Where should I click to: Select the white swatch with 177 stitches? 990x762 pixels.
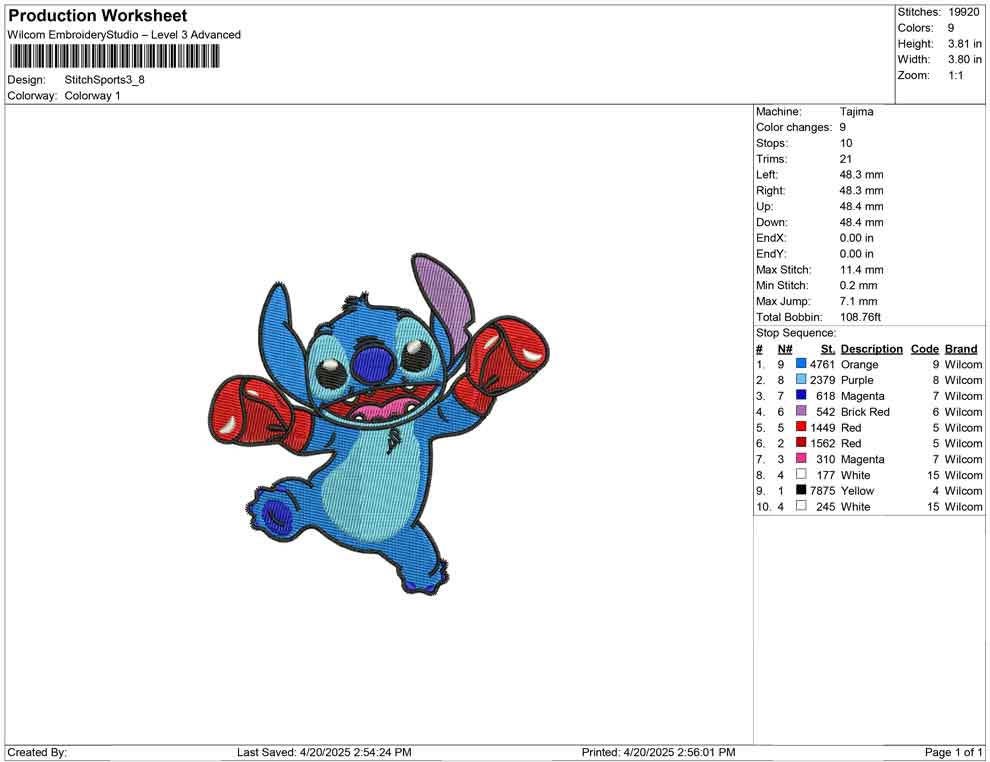point(801,474)
